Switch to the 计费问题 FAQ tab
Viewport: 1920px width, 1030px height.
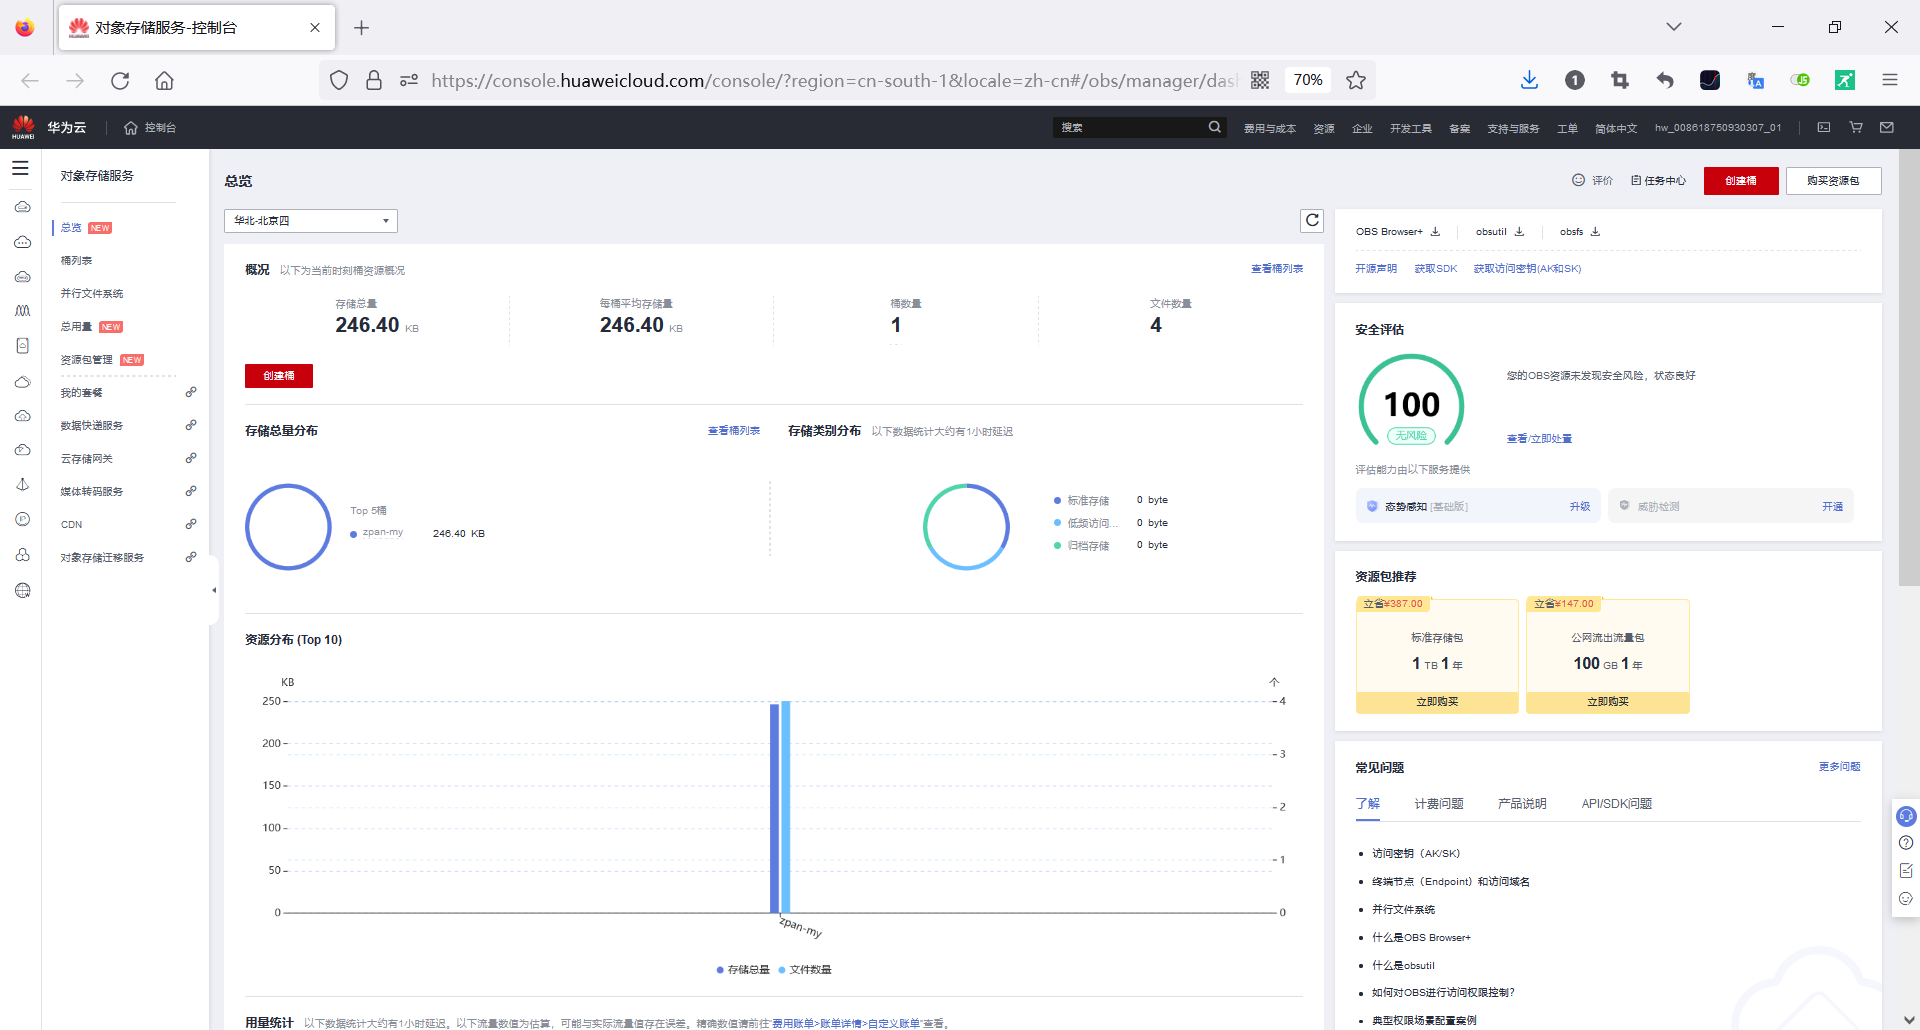1438,804
